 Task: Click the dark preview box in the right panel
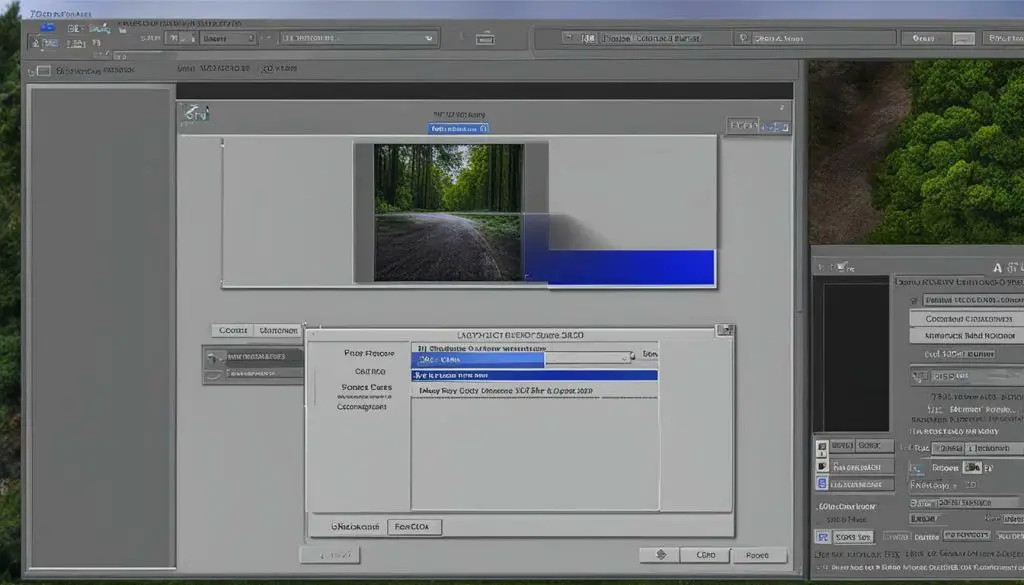click(x=851, y=353)
